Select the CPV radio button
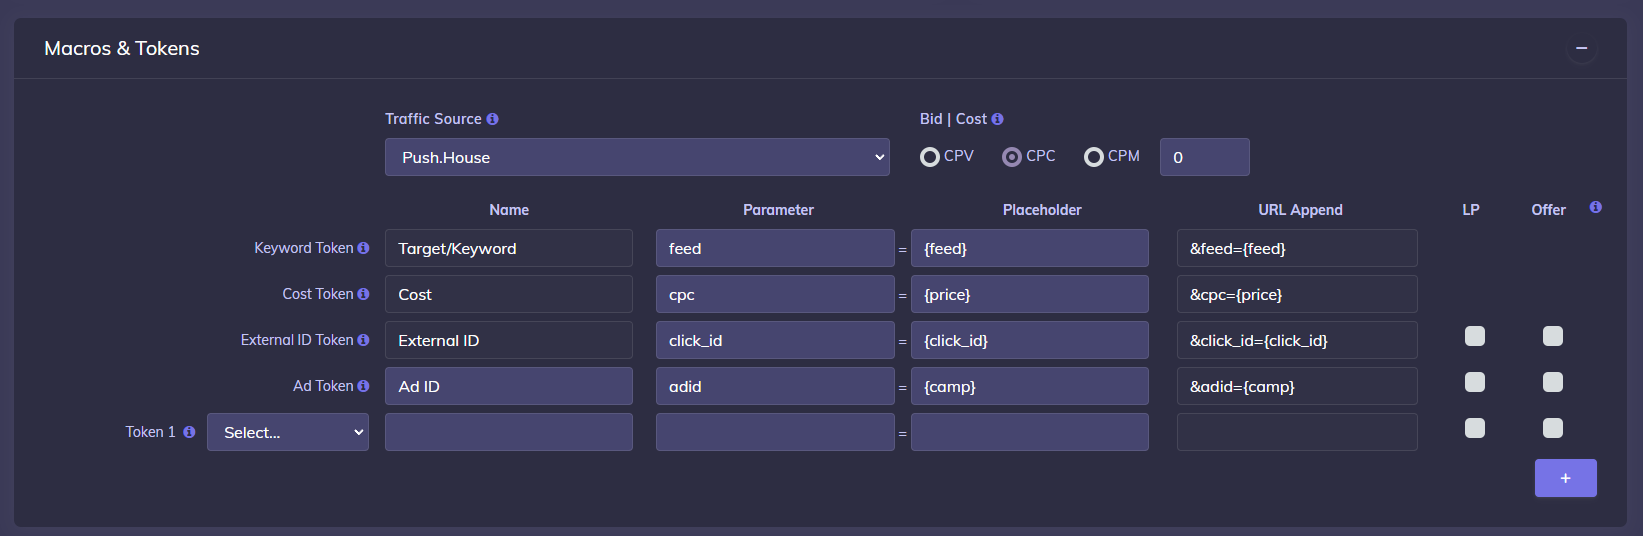This screenshot has width=1643, height=536. tap(930, 157)
